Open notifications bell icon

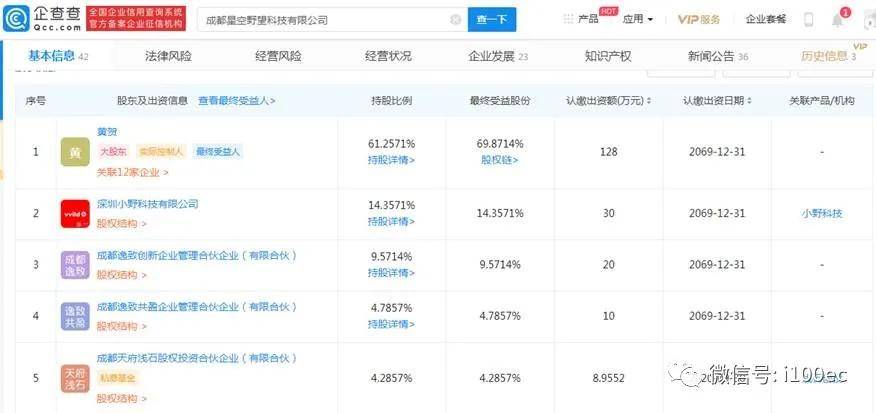tap(837, 21)
